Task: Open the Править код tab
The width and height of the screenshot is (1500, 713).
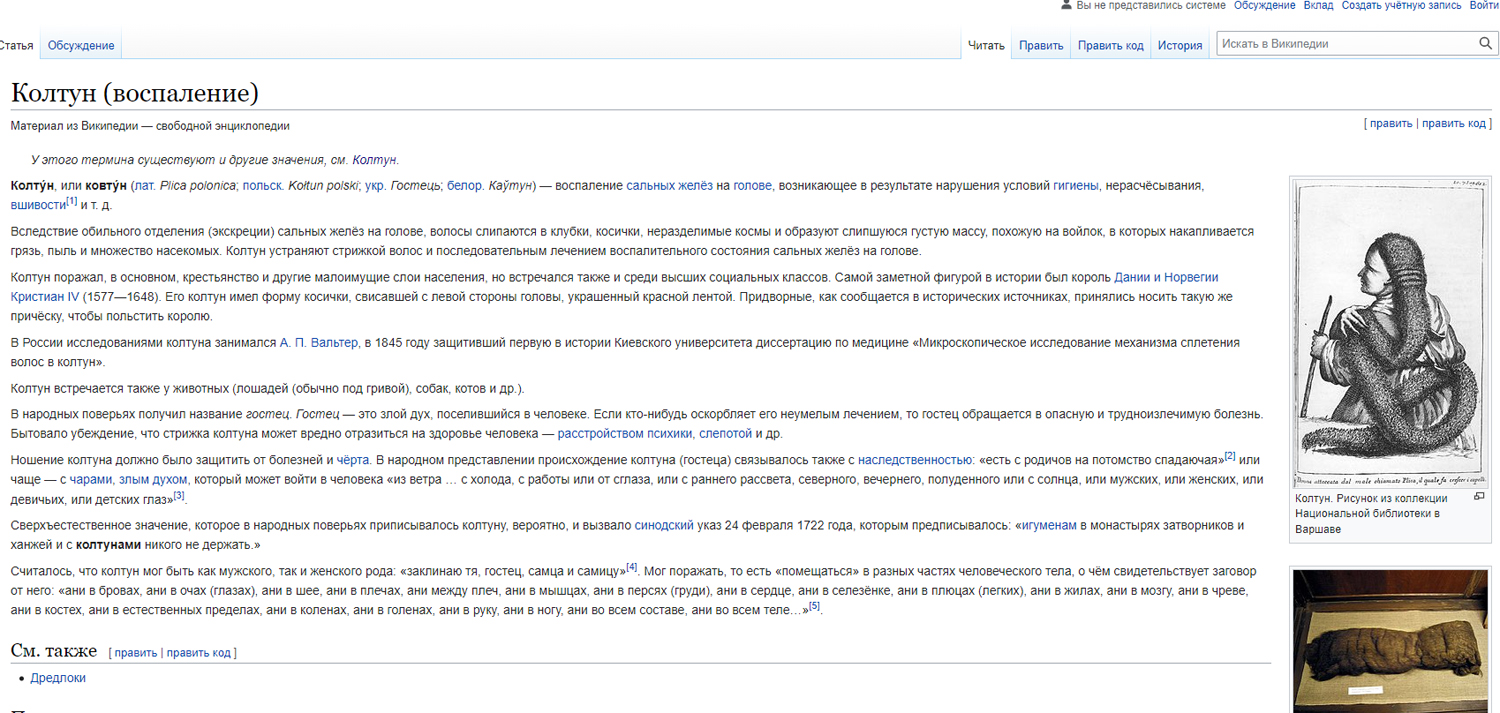Action: click(x=1110, y=45)
